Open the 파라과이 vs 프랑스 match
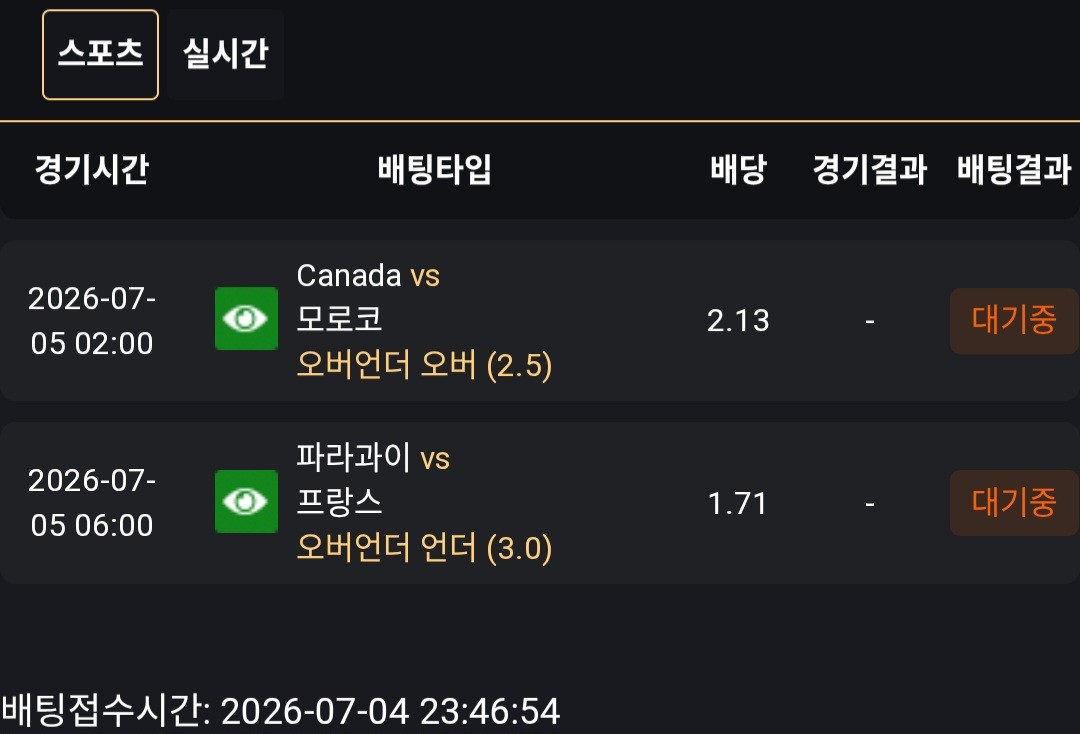 [373, 479]
